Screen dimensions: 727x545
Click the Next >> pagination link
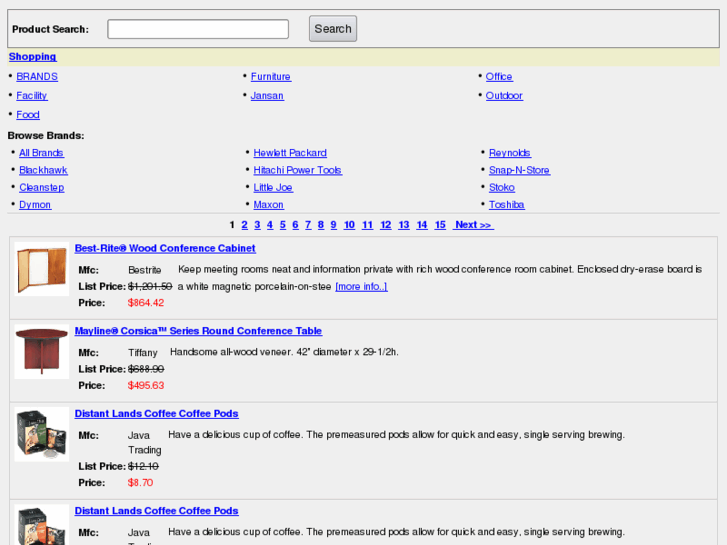pos(473,225)
